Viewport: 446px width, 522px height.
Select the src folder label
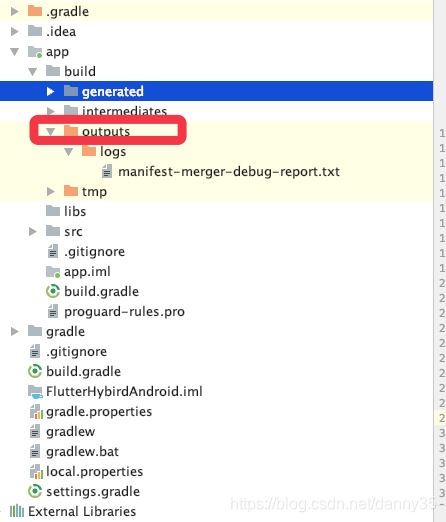tap(73, 232)
